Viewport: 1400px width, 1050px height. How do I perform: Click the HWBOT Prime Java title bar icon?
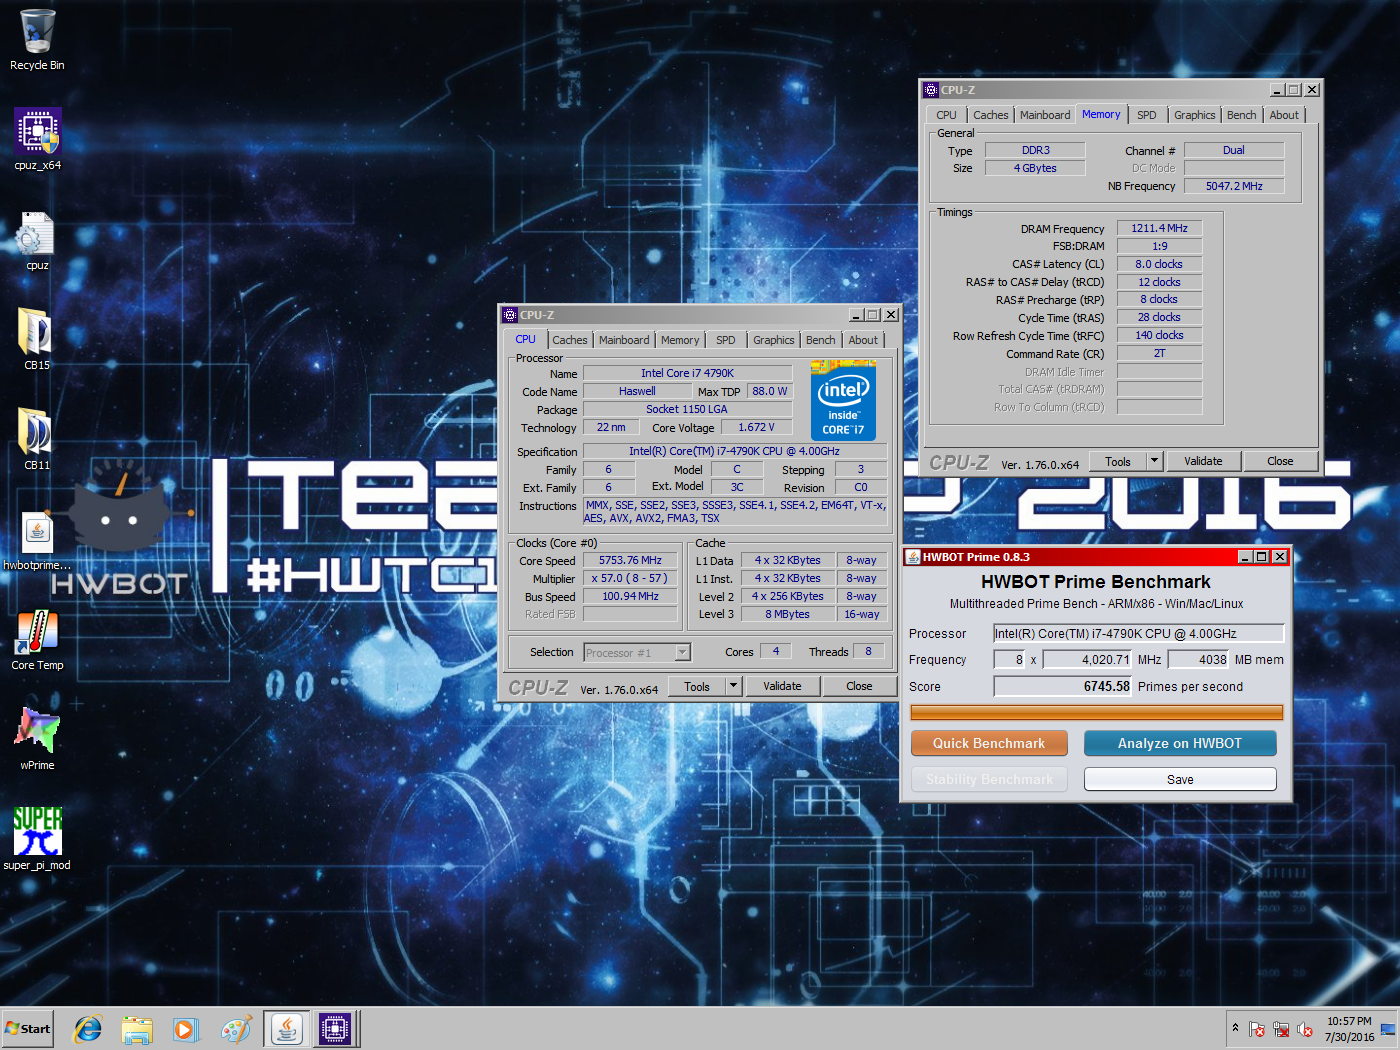coord(913,557)
